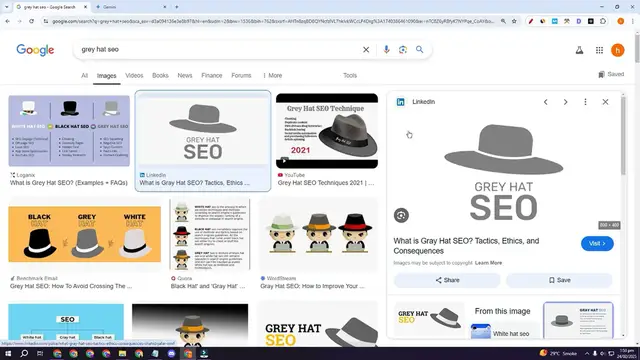Open the weather widget in the taskbar
Image resolution: width=640 pixels, height=360 pixels.
coord(558,353)
